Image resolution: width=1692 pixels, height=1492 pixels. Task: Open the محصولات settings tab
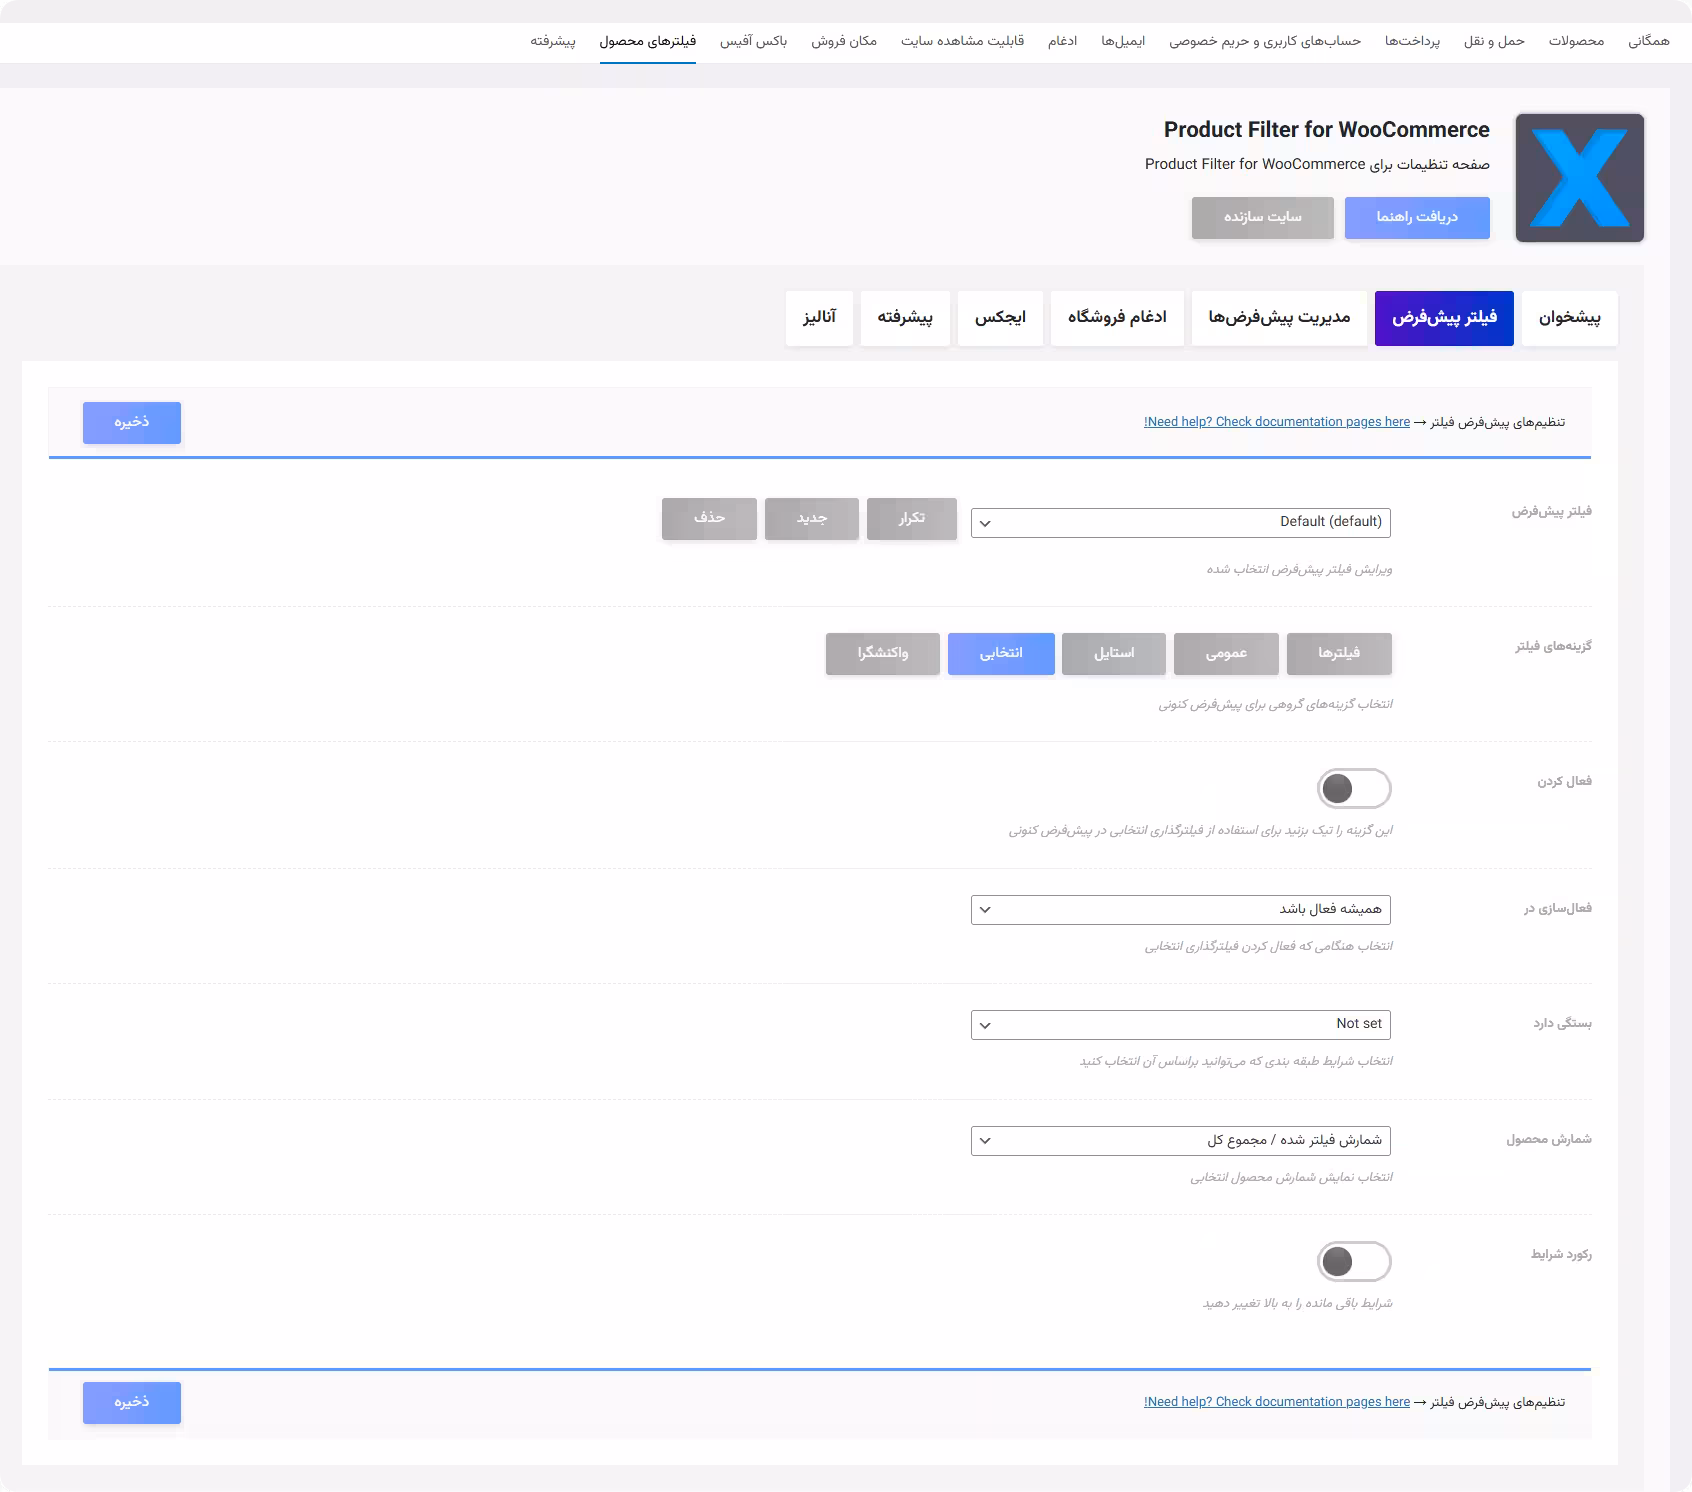point(1576,41)
